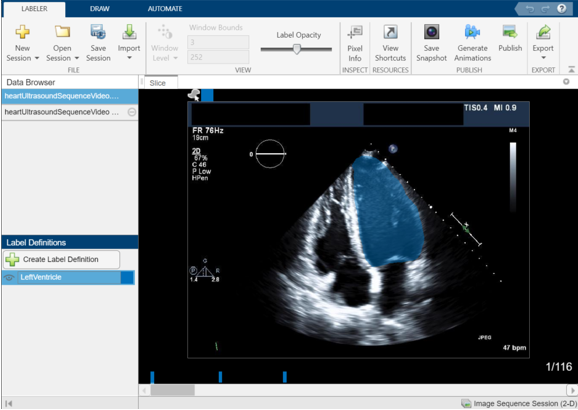The width and height of the screenshot is (578, 410).
Task: Click the Undo arrow in title bar
Action: 530,9
